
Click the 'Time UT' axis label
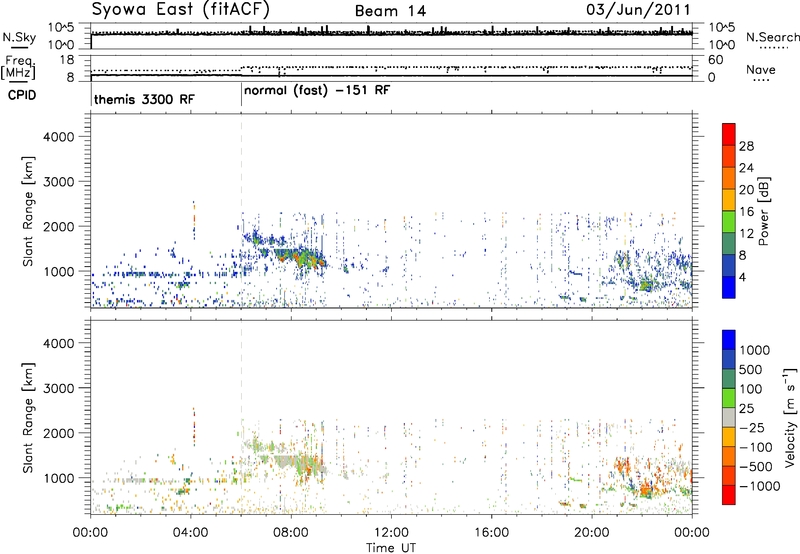[391, 548]
